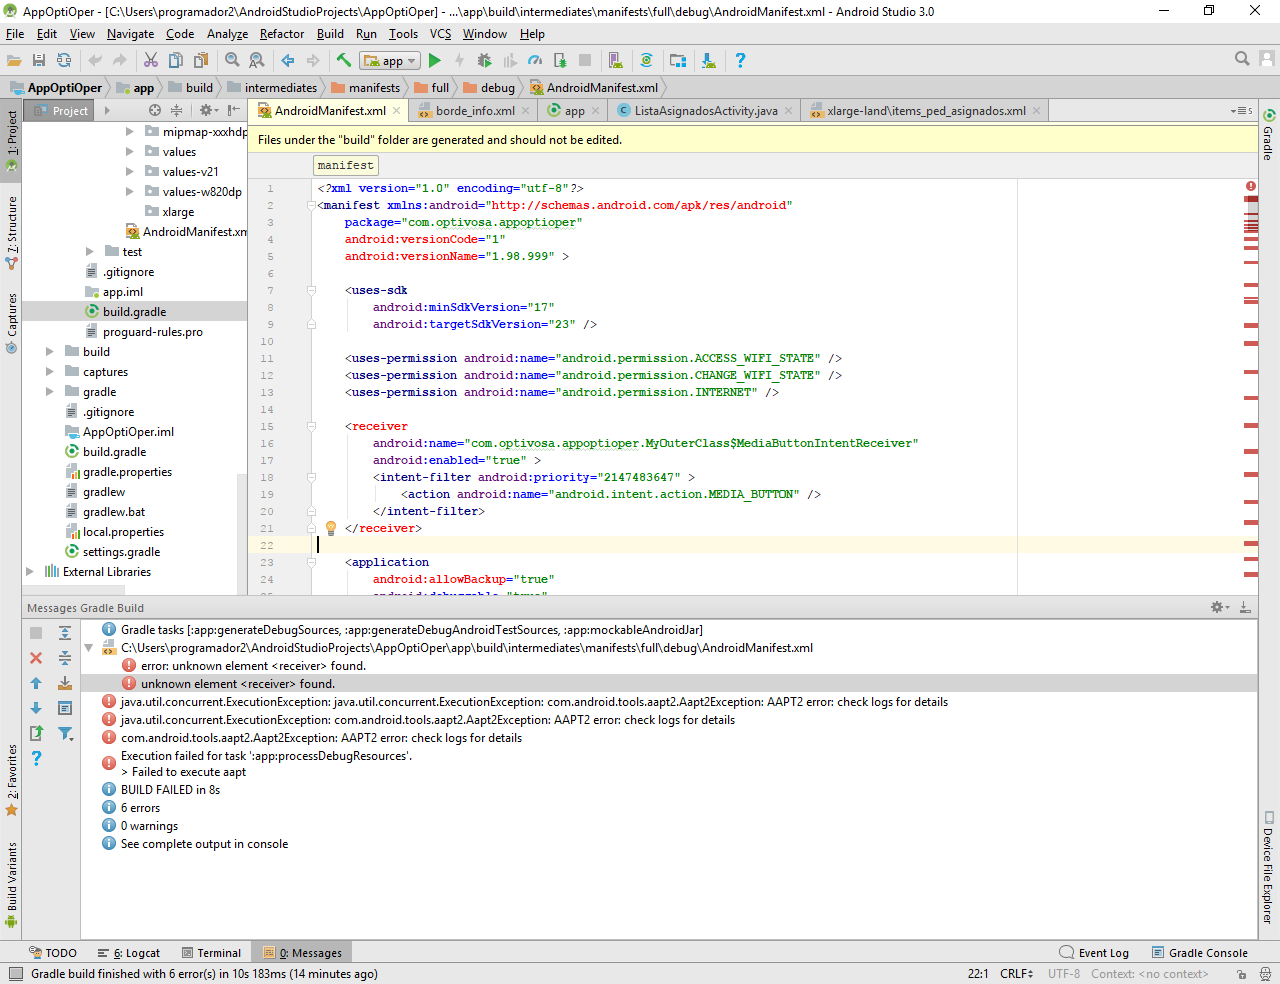Fold the receiver element in editor
The width and height of the screenshot is (1280, 984).
311,426
